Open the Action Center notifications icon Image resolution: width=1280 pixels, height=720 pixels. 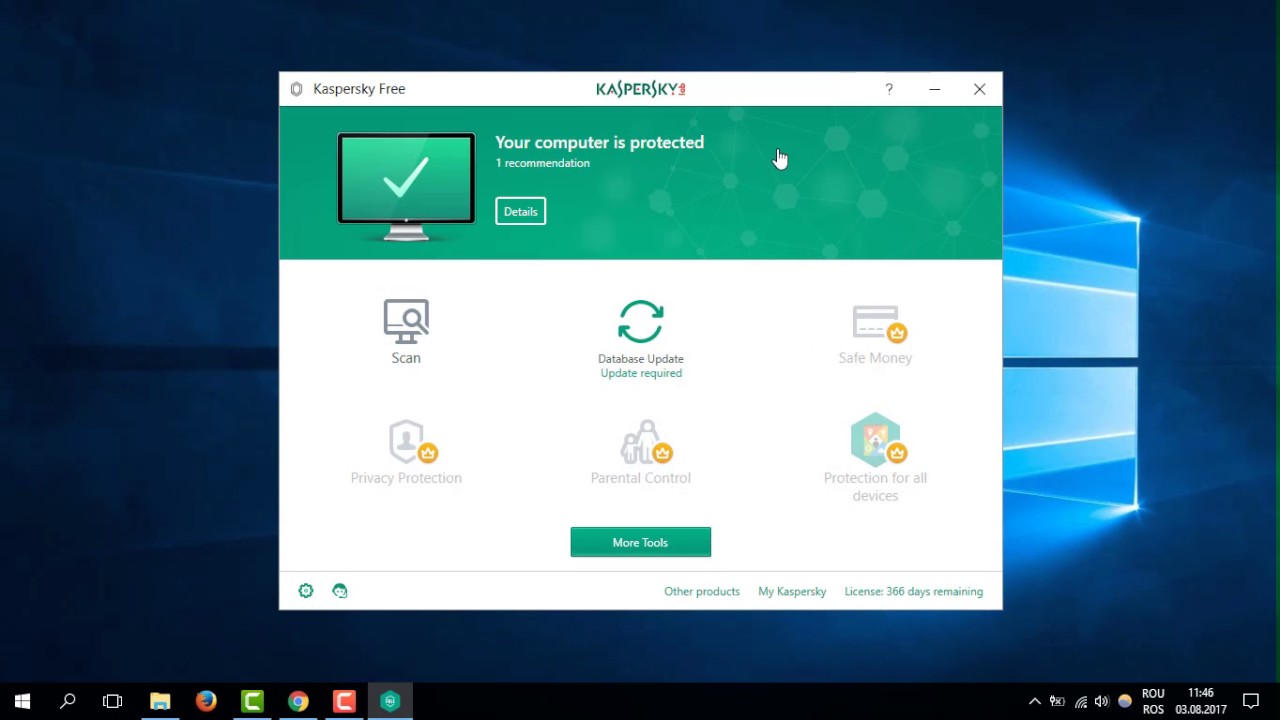(x=1251, y=701)
